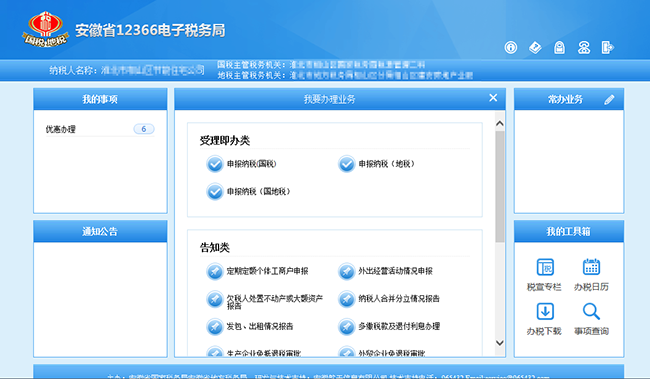Image resolution: width=650 pixels, height=379 pixels.
Task: Click 我要办理业务 panel title
Action: [x=330, y=99]
